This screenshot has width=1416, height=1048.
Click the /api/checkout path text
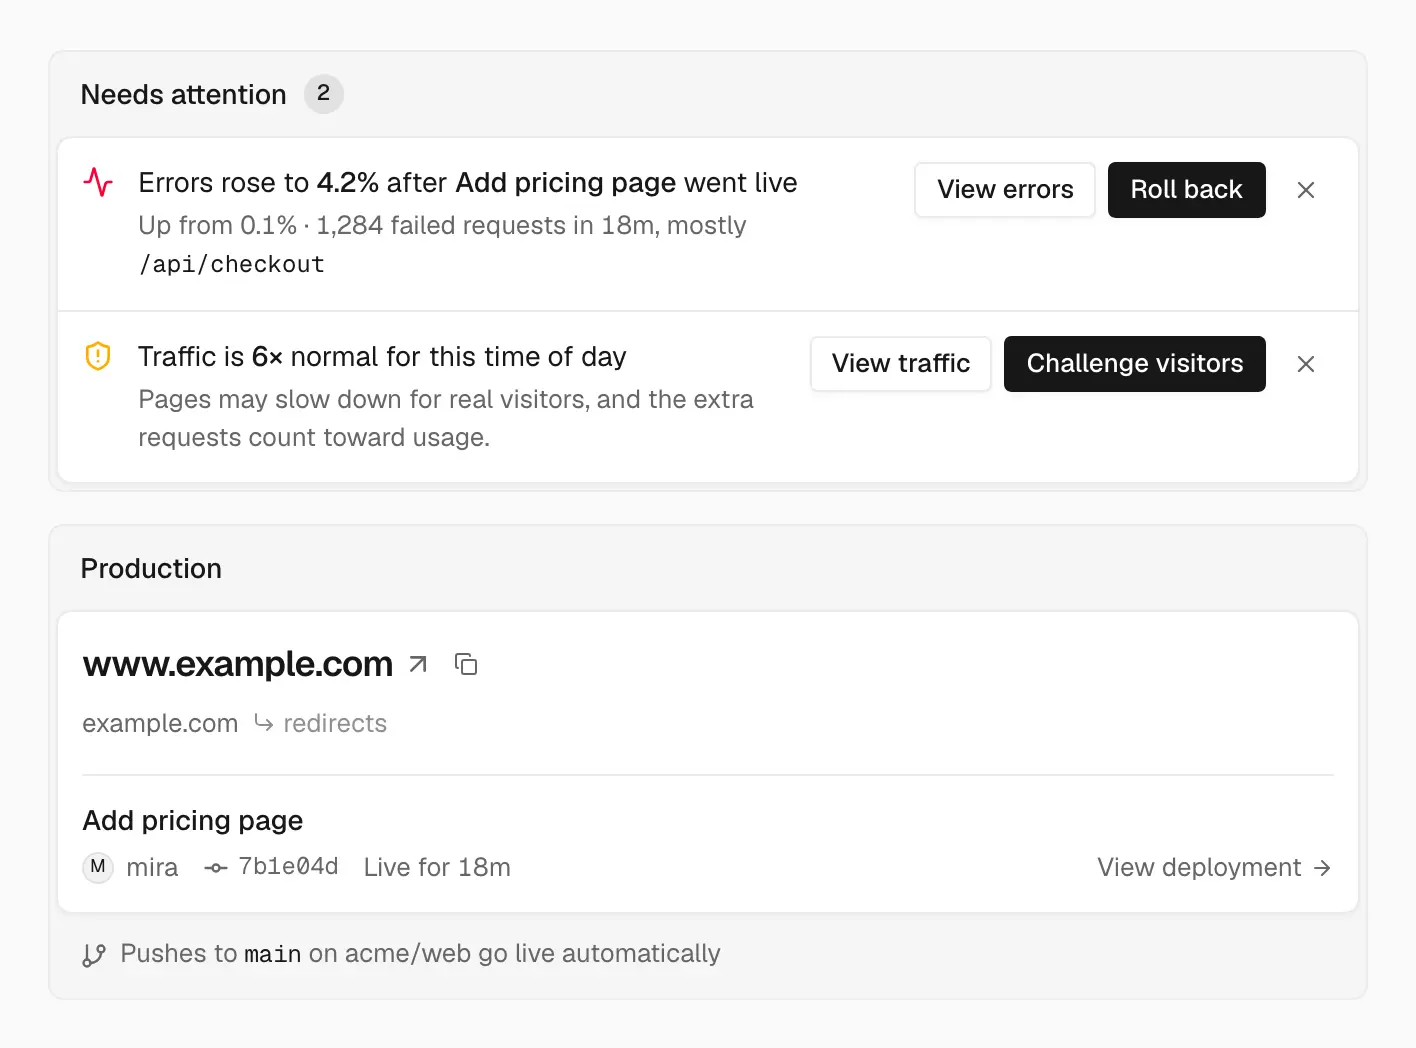coord(232,264)
